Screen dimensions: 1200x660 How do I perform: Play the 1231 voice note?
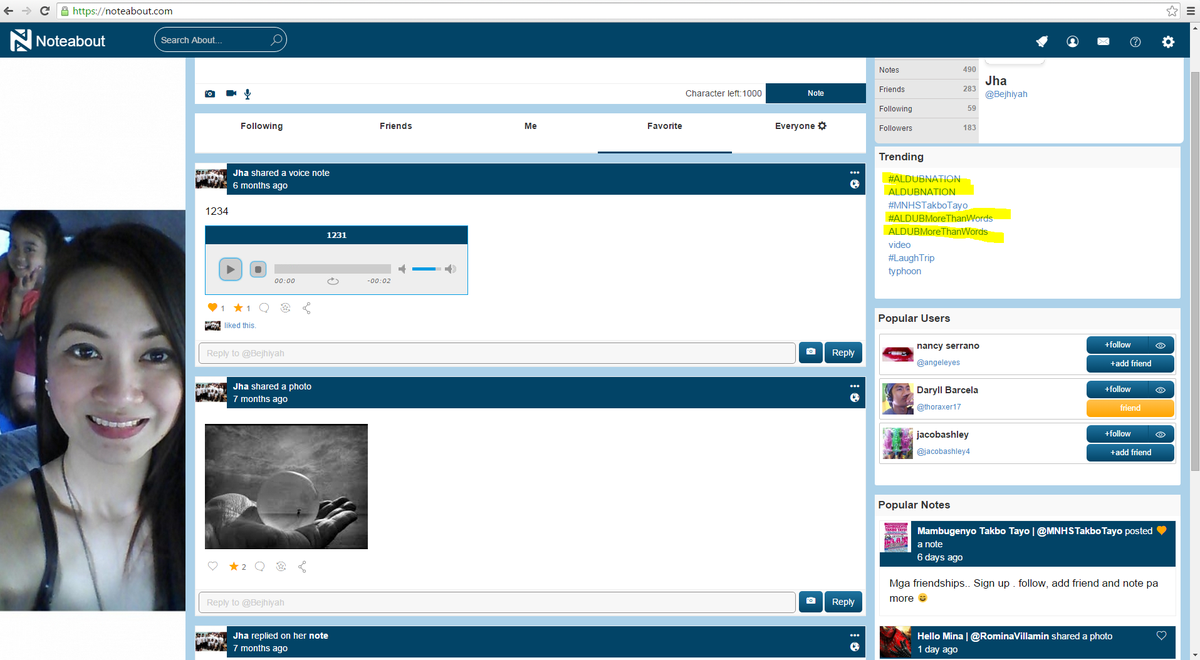(230, 269)
